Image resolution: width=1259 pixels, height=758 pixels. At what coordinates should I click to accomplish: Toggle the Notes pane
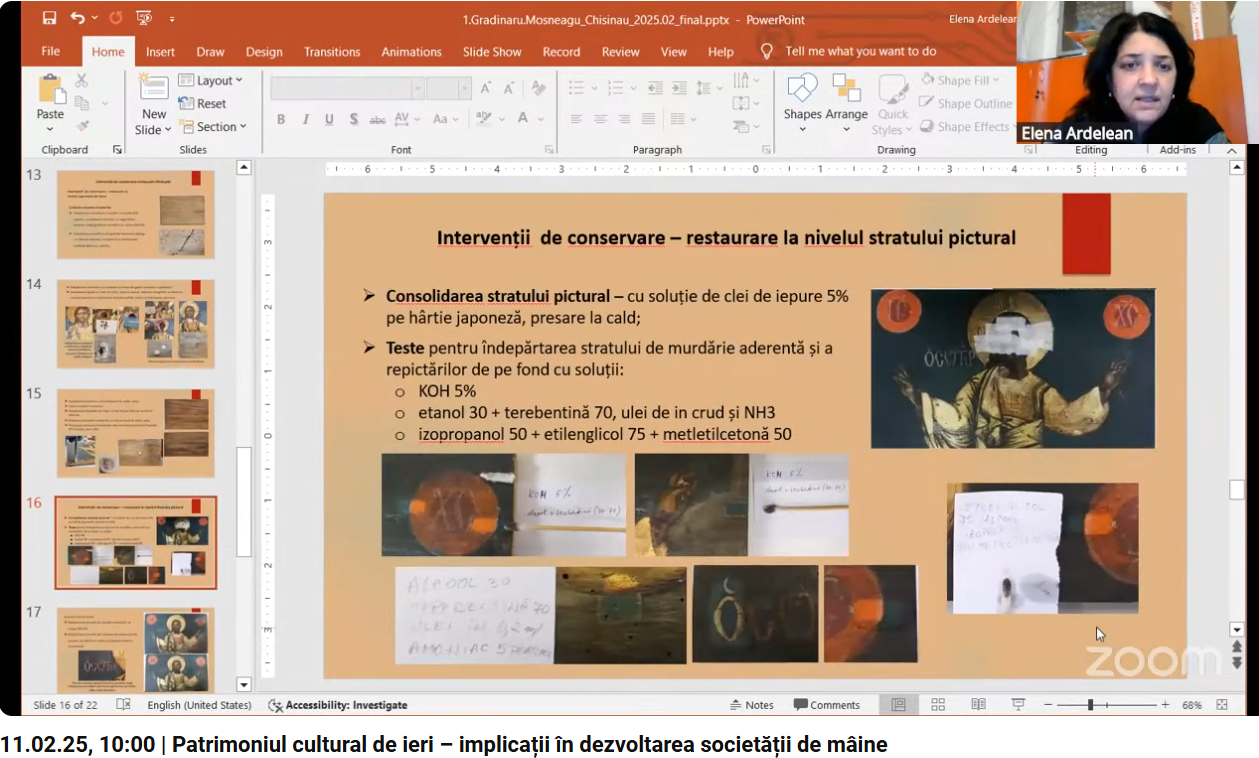752,704
